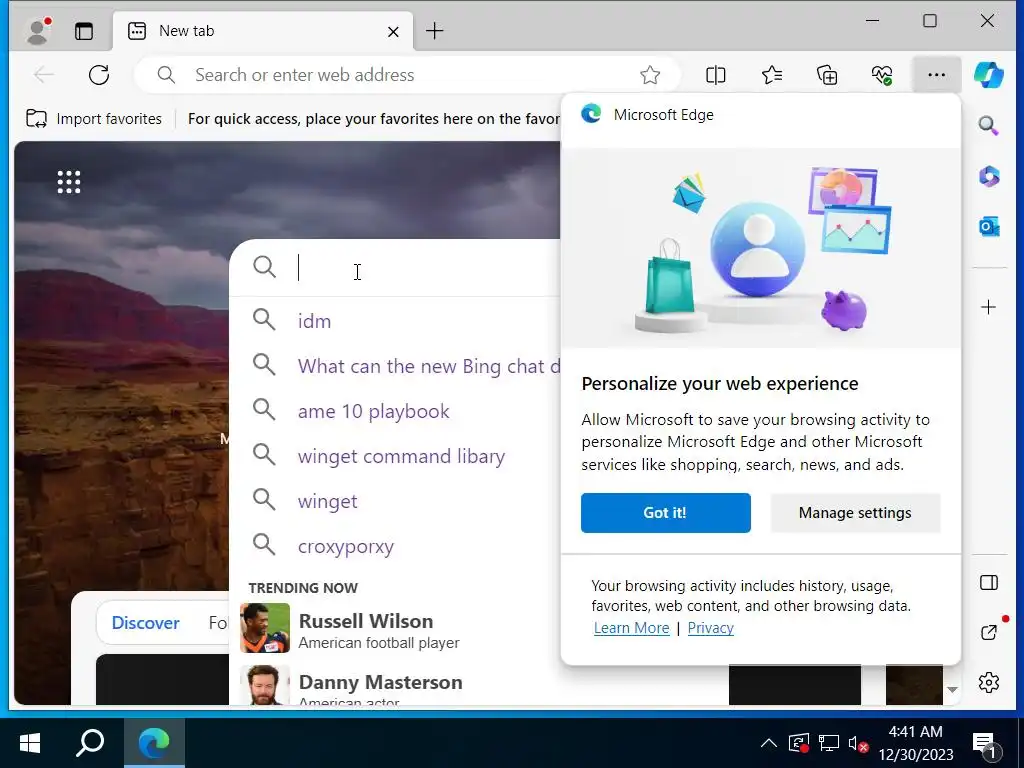Open the Windows Start menu
This screenshot has height=768, width=1024.
pos(30,743)
